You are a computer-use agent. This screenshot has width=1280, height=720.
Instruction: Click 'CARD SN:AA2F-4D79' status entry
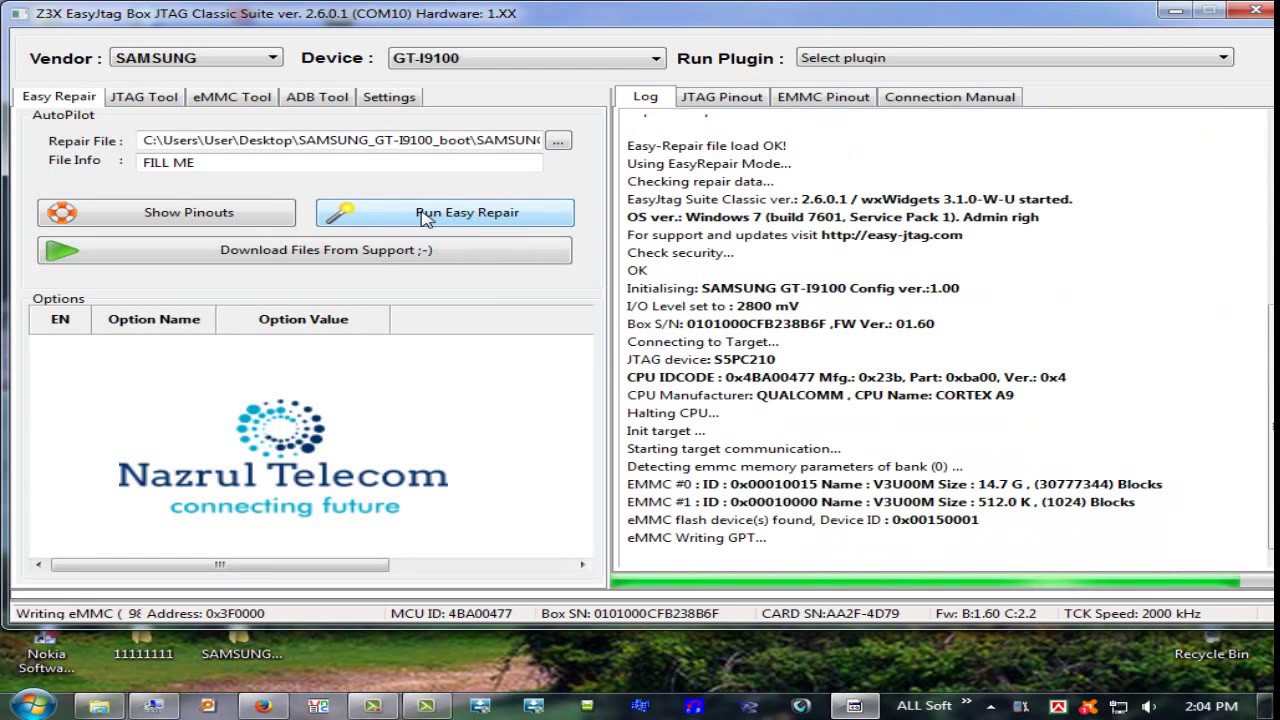[x=830, y=613]
